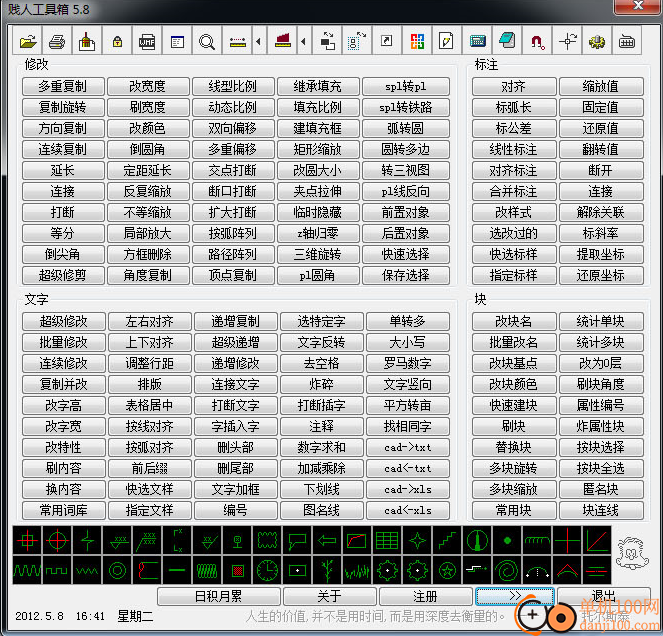The height and width of the screenshot is (636, 663).
Task: Click the magnet snap toolbar icon
Action: coord(537,41)
